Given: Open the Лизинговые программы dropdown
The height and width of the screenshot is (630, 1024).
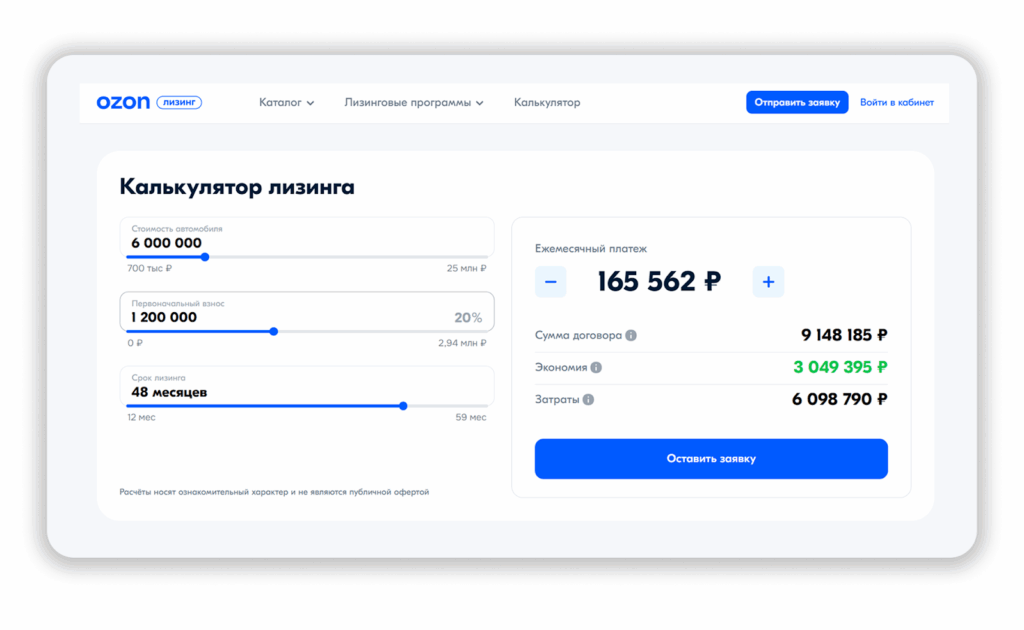Looking at the screenshot, I should (x=413, y=103).
